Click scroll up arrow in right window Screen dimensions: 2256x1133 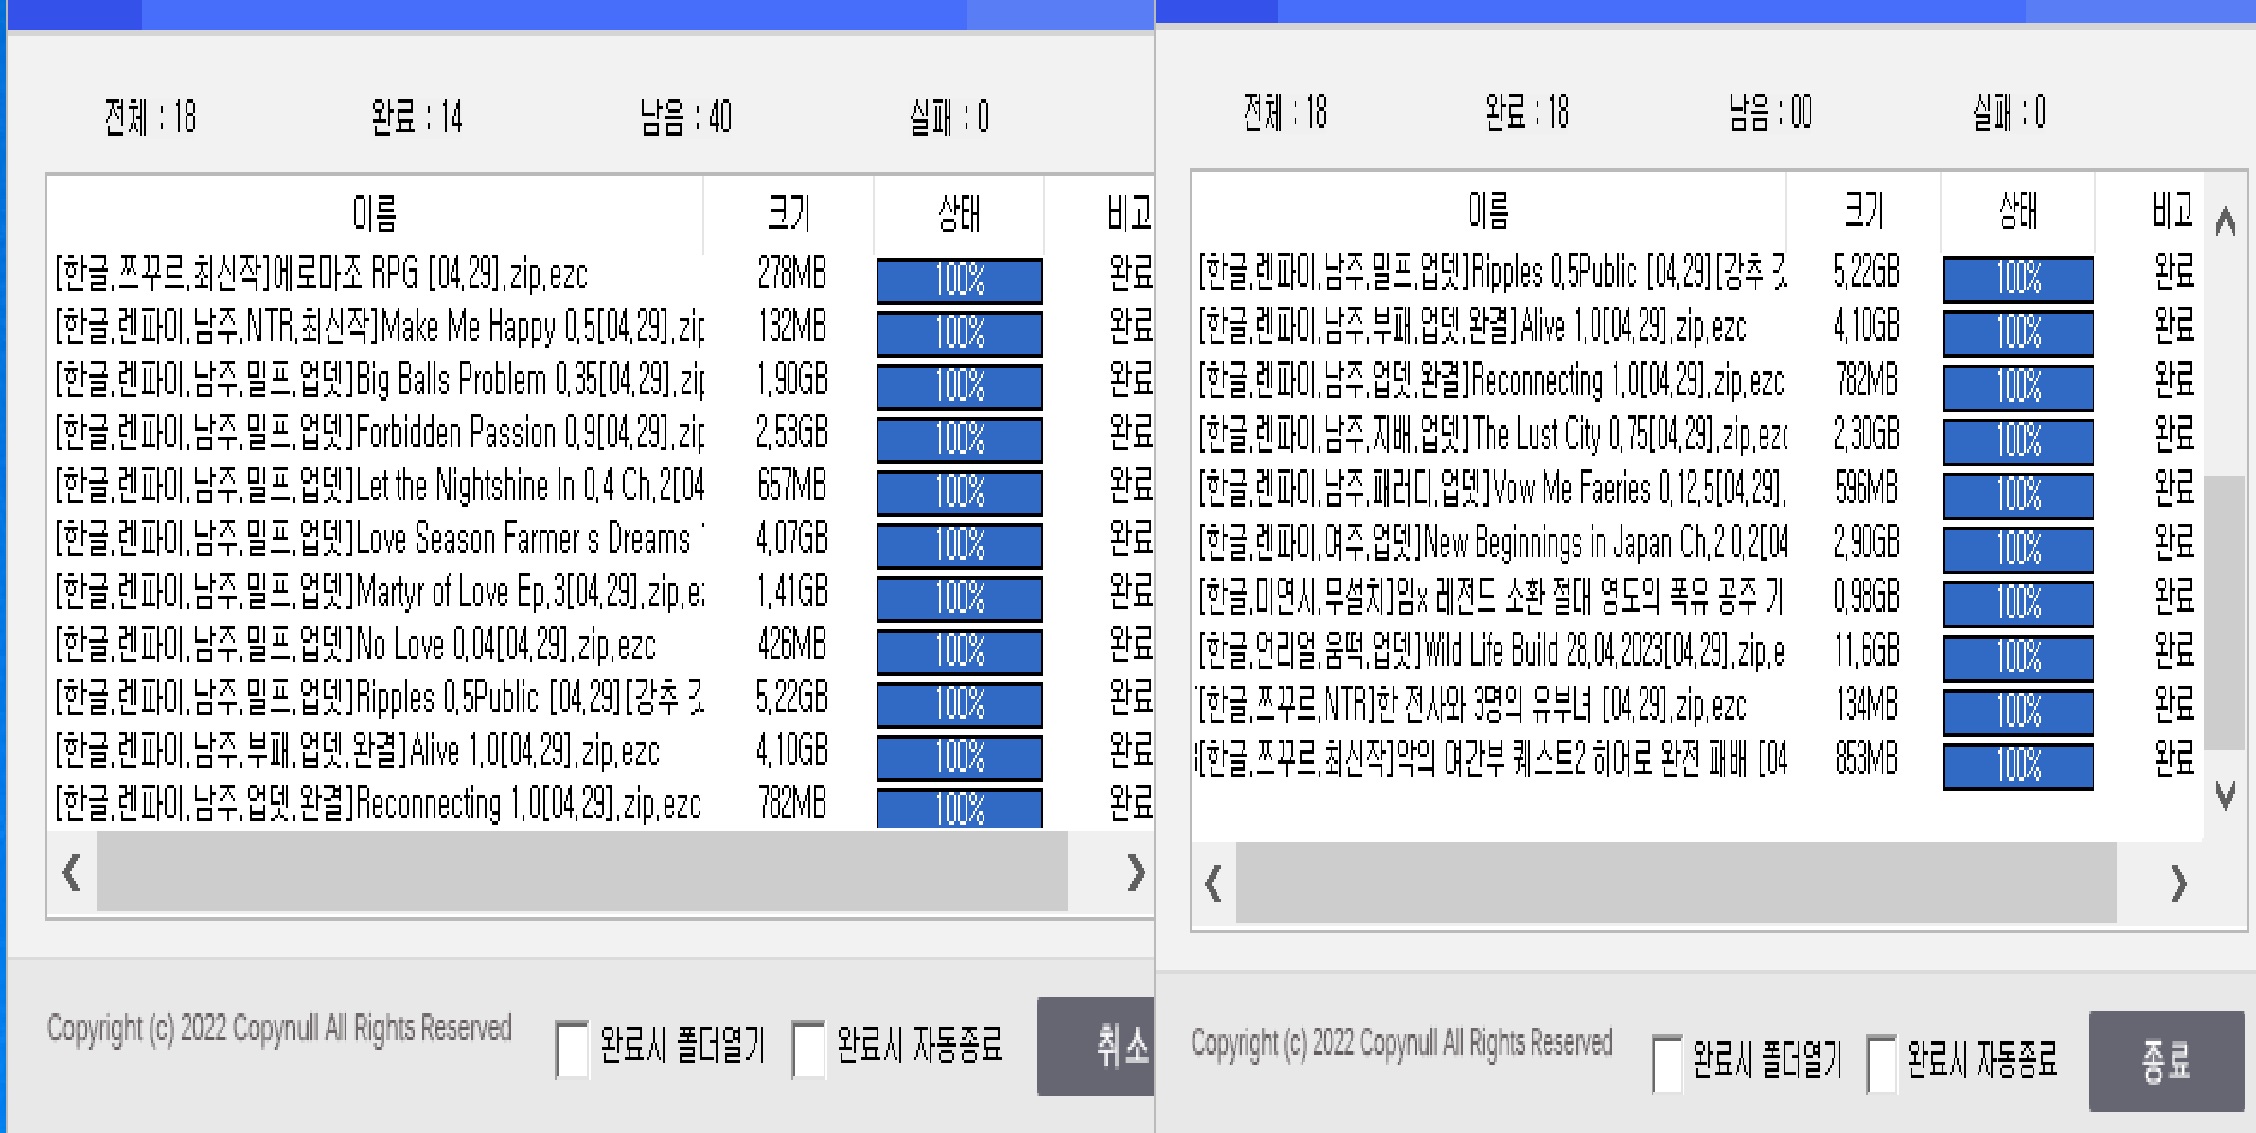[2225, 222]
